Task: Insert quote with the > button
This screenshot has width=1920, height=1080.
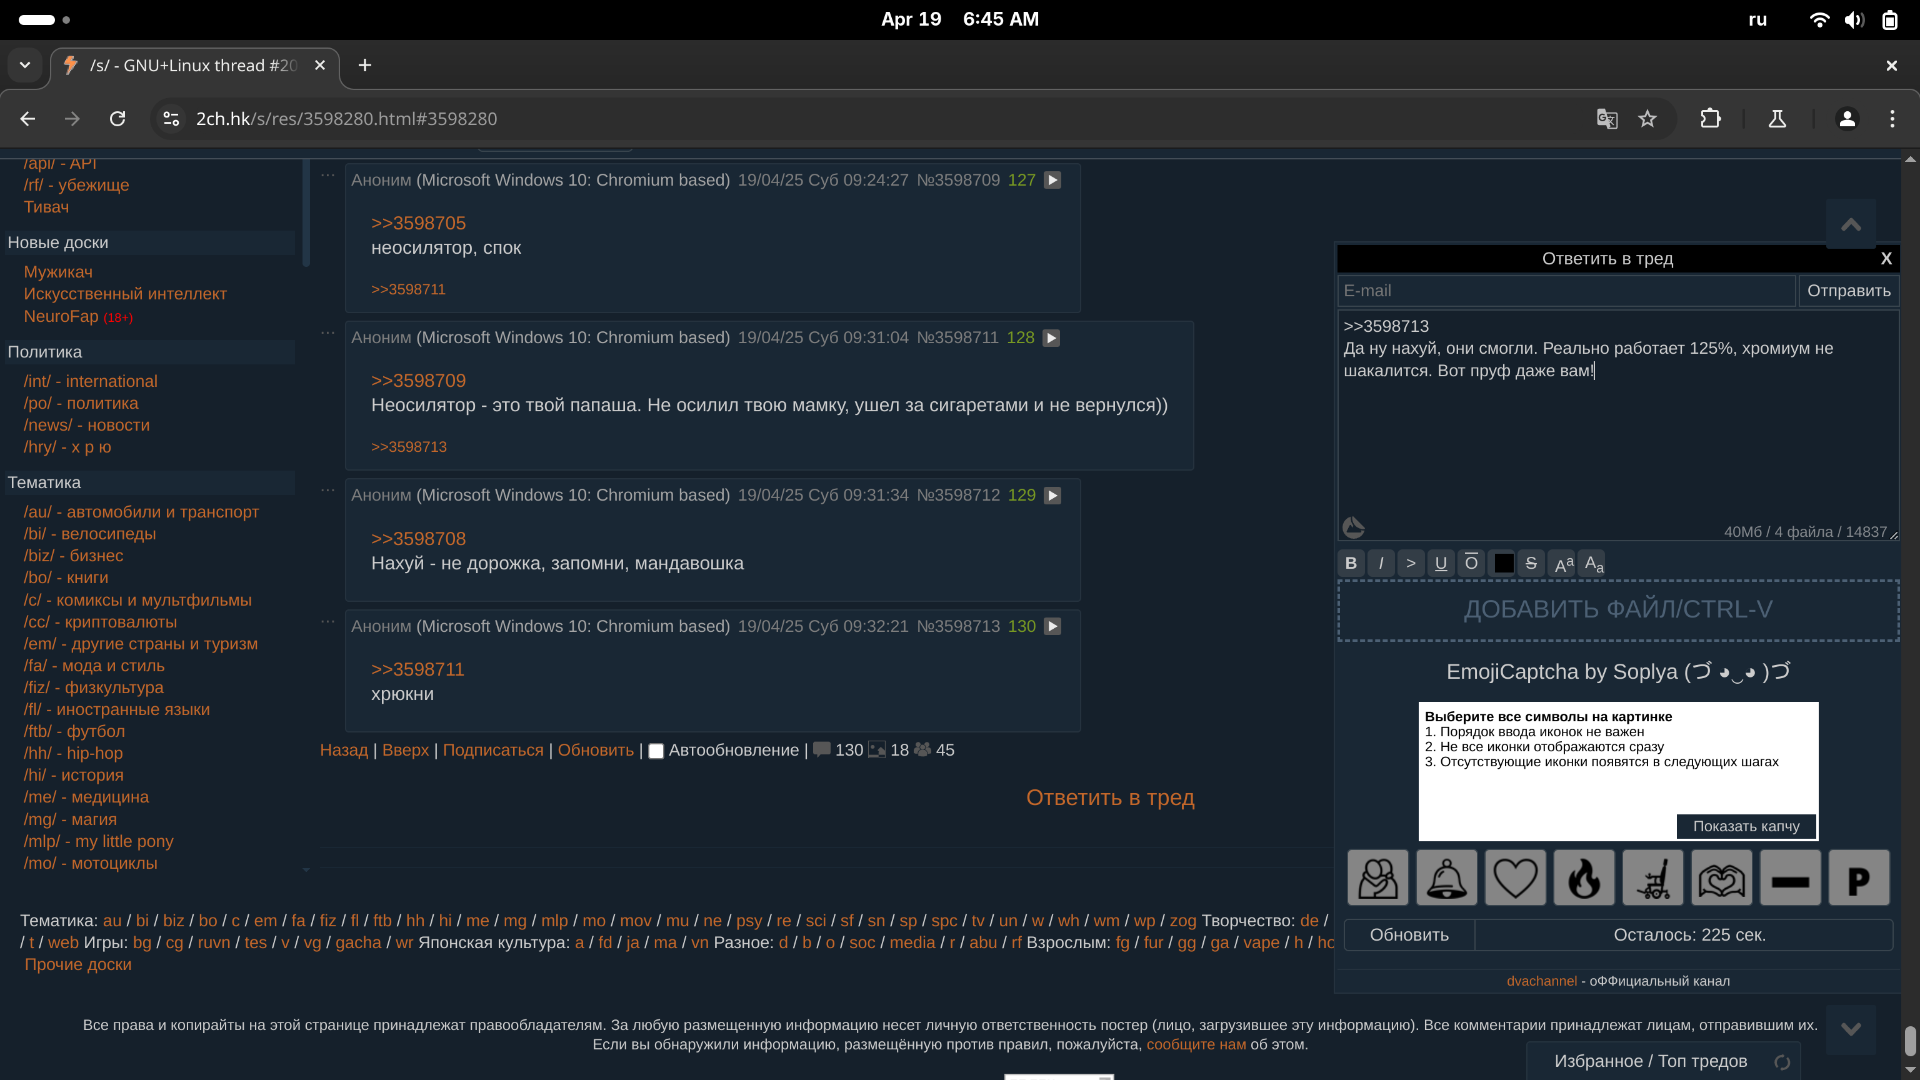Action: [x=1411, y=563]
